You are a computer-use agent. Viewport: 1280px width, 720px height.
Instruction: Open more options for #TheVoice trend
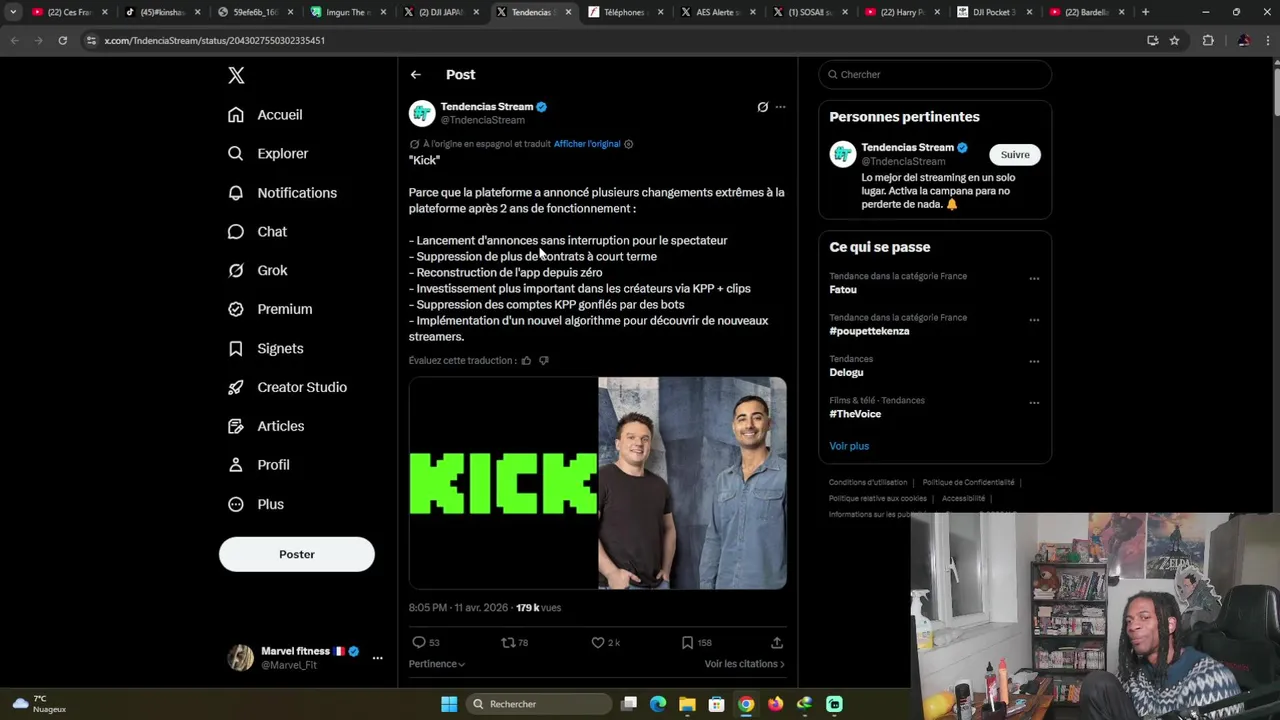(1034, 403)
